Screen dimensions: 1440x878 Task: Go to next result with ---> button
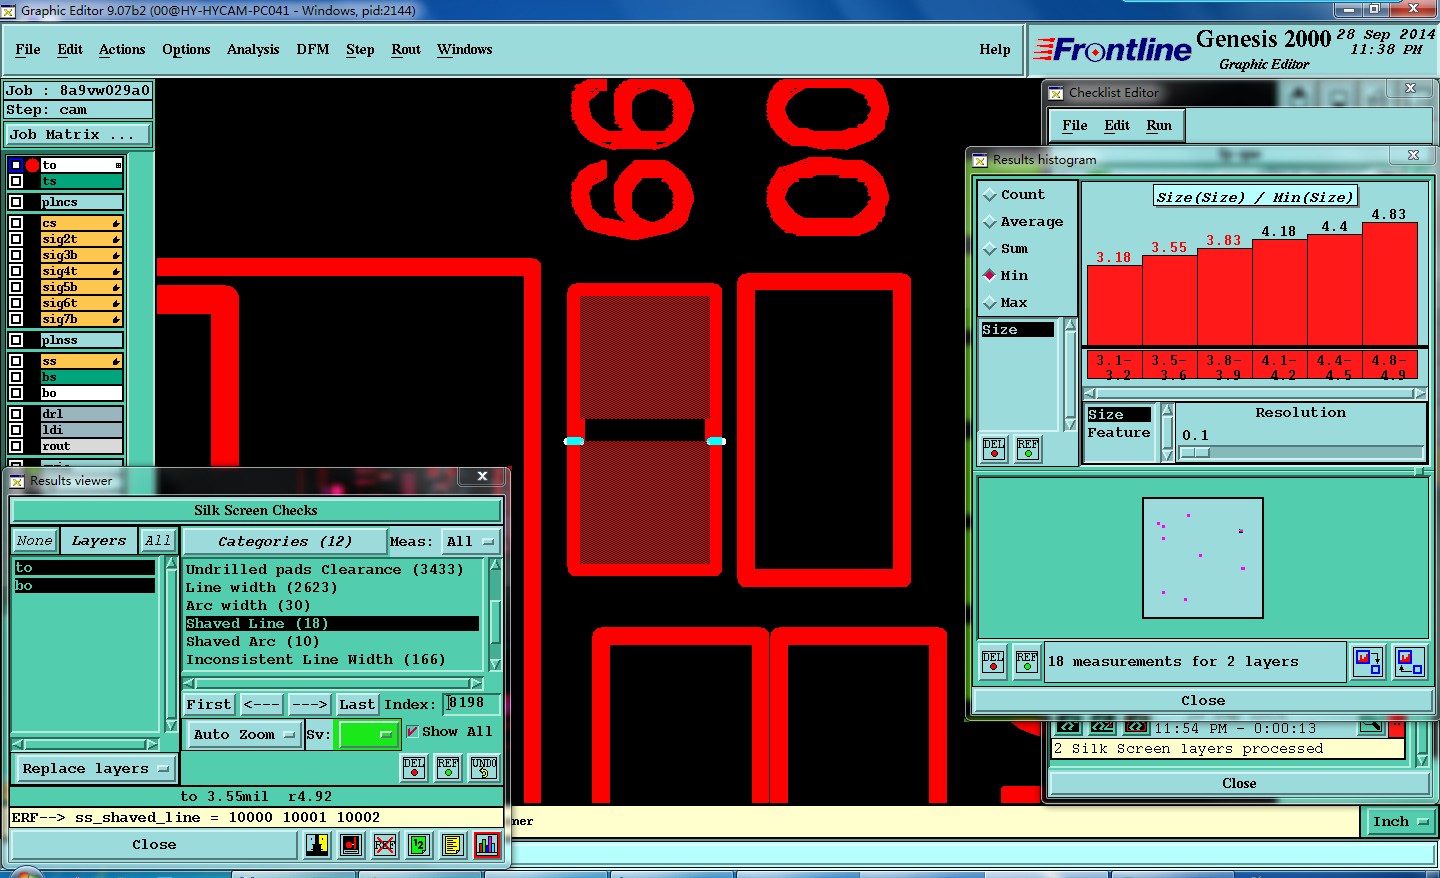click(x=310, y=704)
